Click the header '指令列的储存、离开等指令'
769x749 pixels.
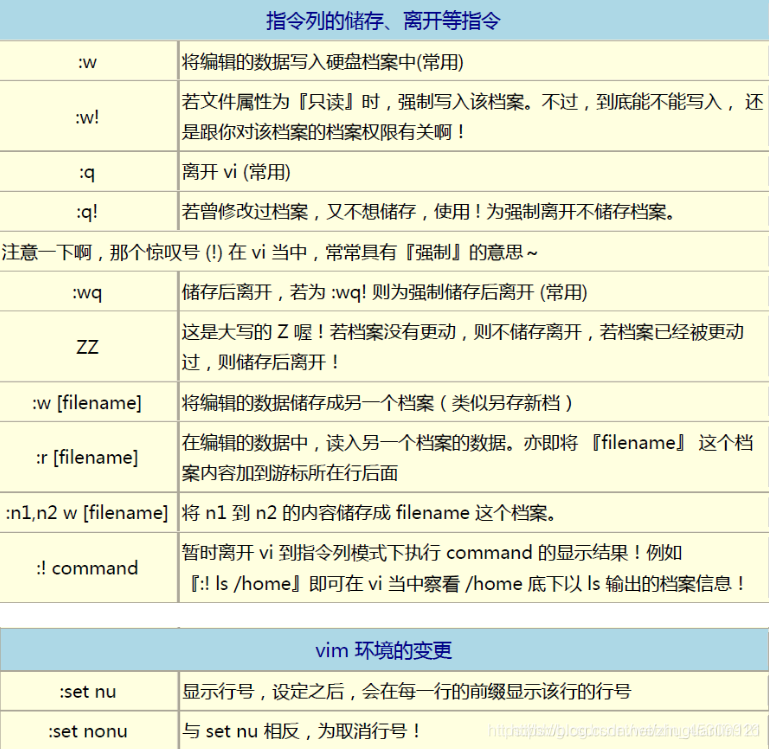(383, 21)
